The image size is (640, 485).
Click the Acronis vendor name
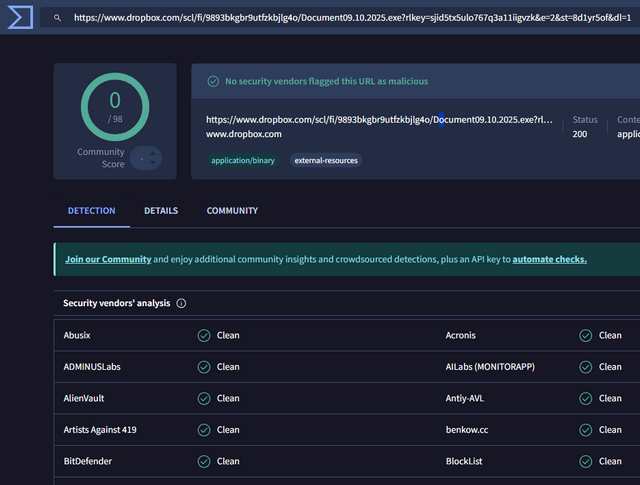pos(460,335)
